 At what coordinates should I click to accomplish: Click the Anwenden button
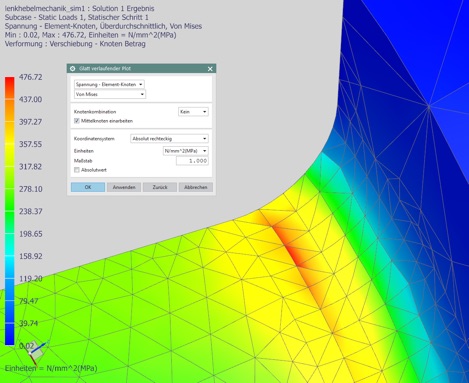pos(124,187)
